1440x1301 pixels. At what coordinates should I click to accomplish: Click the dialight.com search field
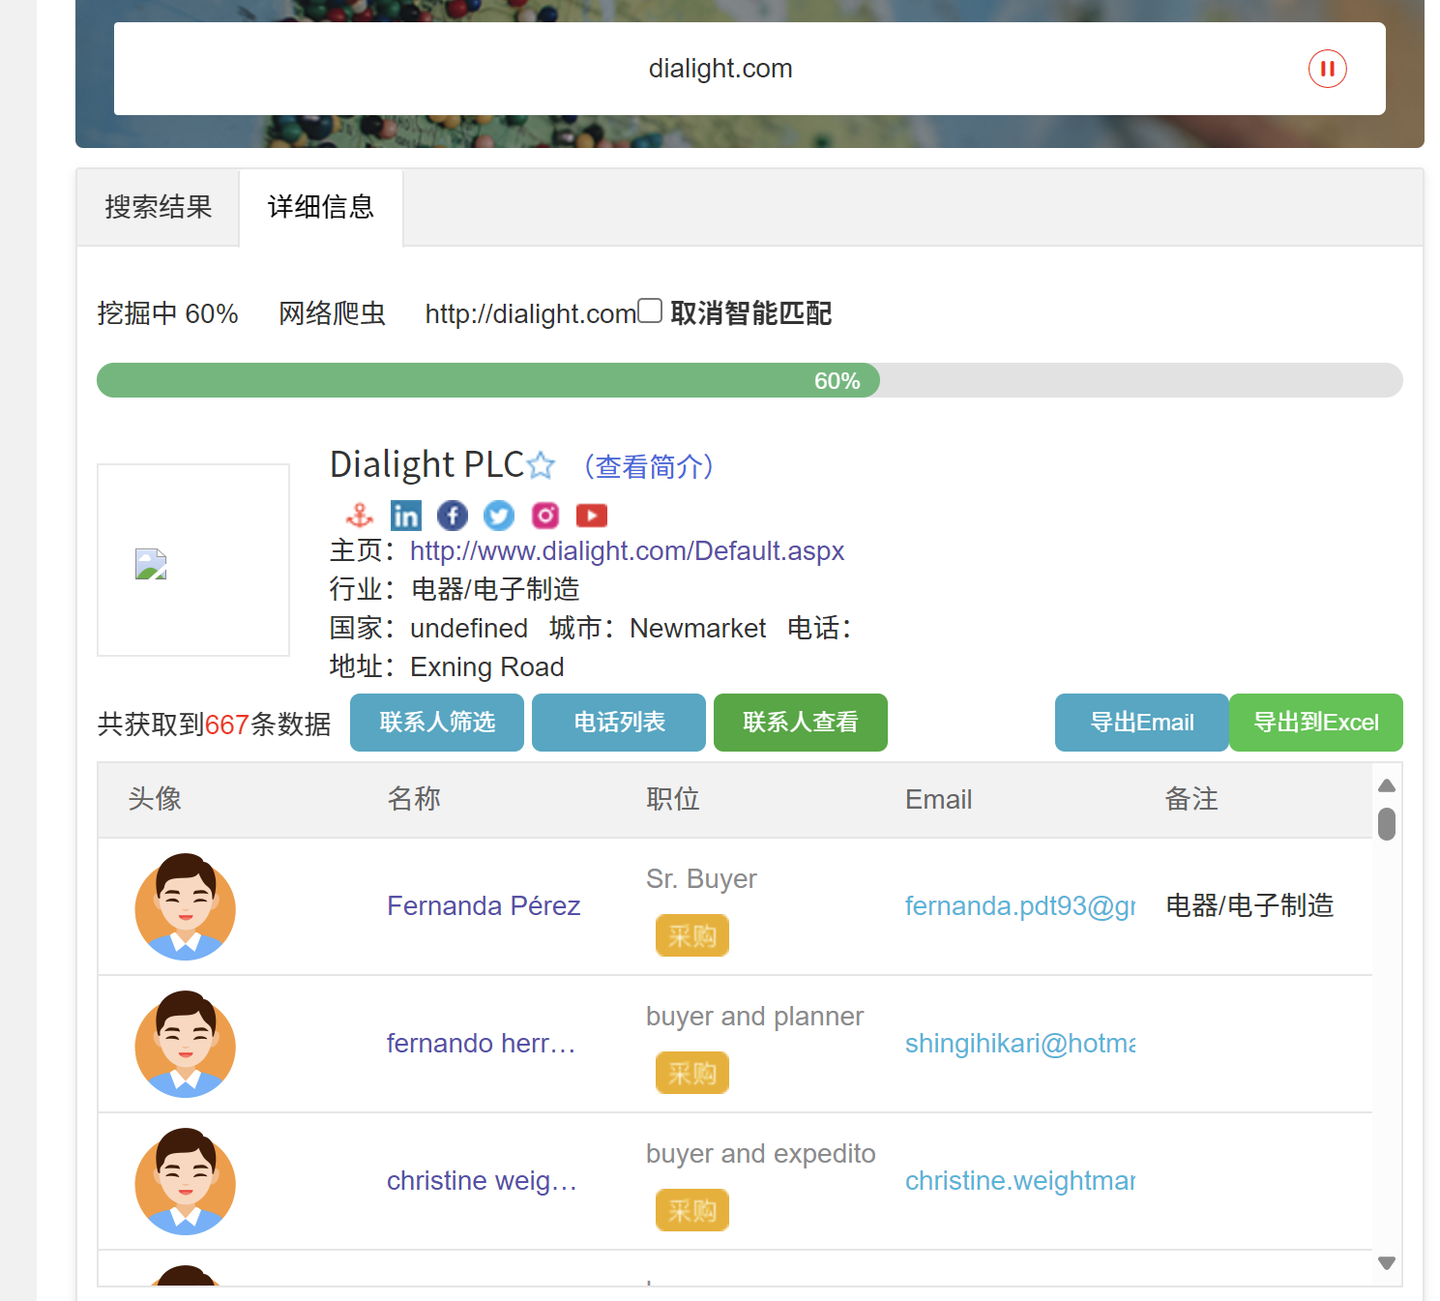click(720, 69)
